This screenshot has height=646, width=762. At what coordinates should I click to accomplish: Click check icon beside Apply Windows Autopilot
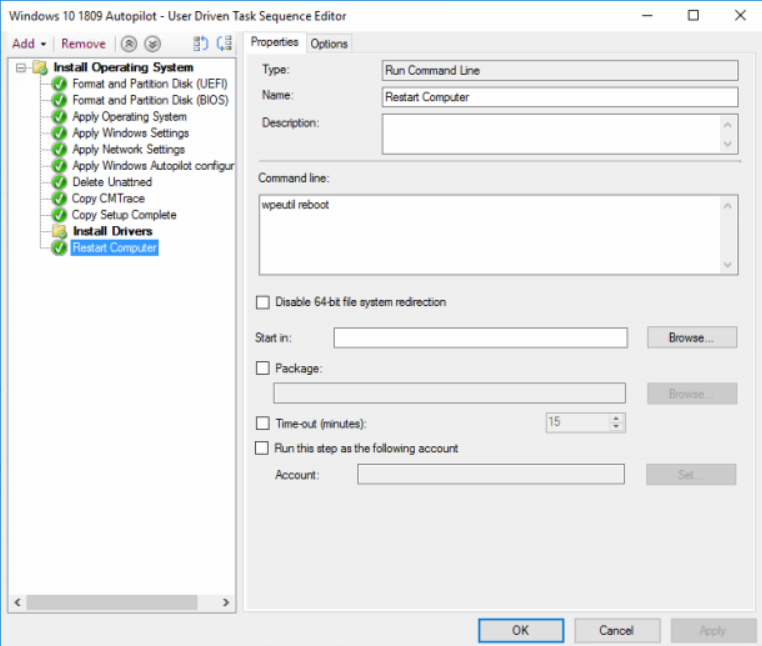point(59,166)
